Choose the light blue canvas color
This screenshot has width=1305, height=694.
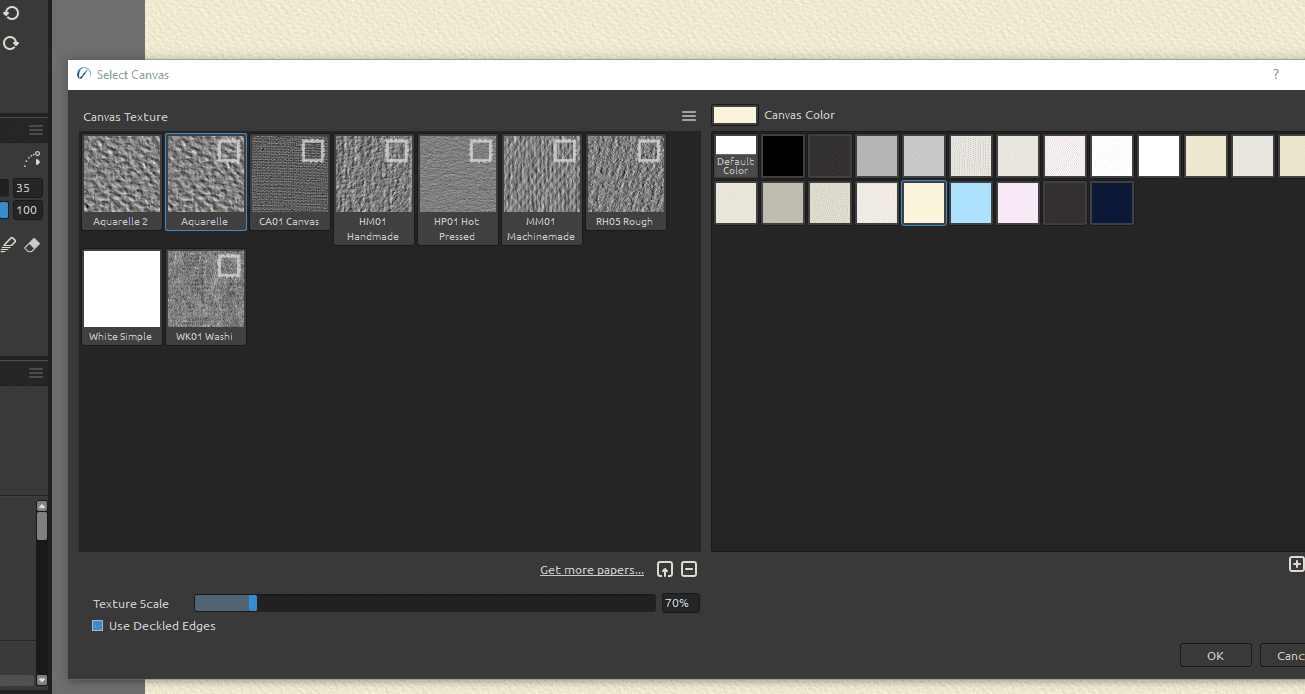[971, 203]
